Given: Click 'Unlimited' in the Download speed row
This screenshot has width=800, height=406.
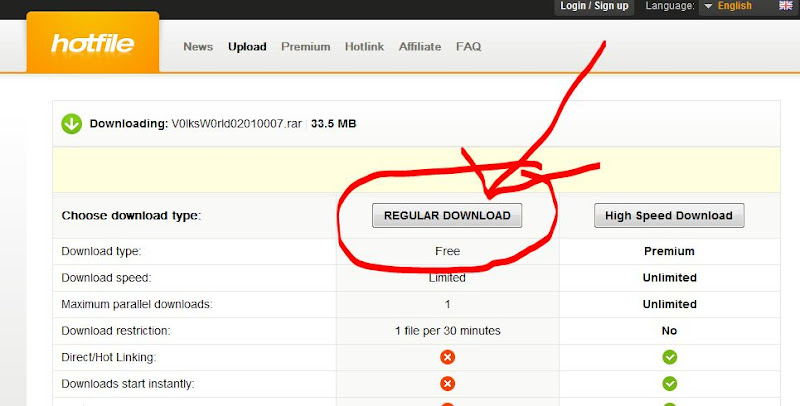Looking at the screenshot, I should click(x=669, y=277).
